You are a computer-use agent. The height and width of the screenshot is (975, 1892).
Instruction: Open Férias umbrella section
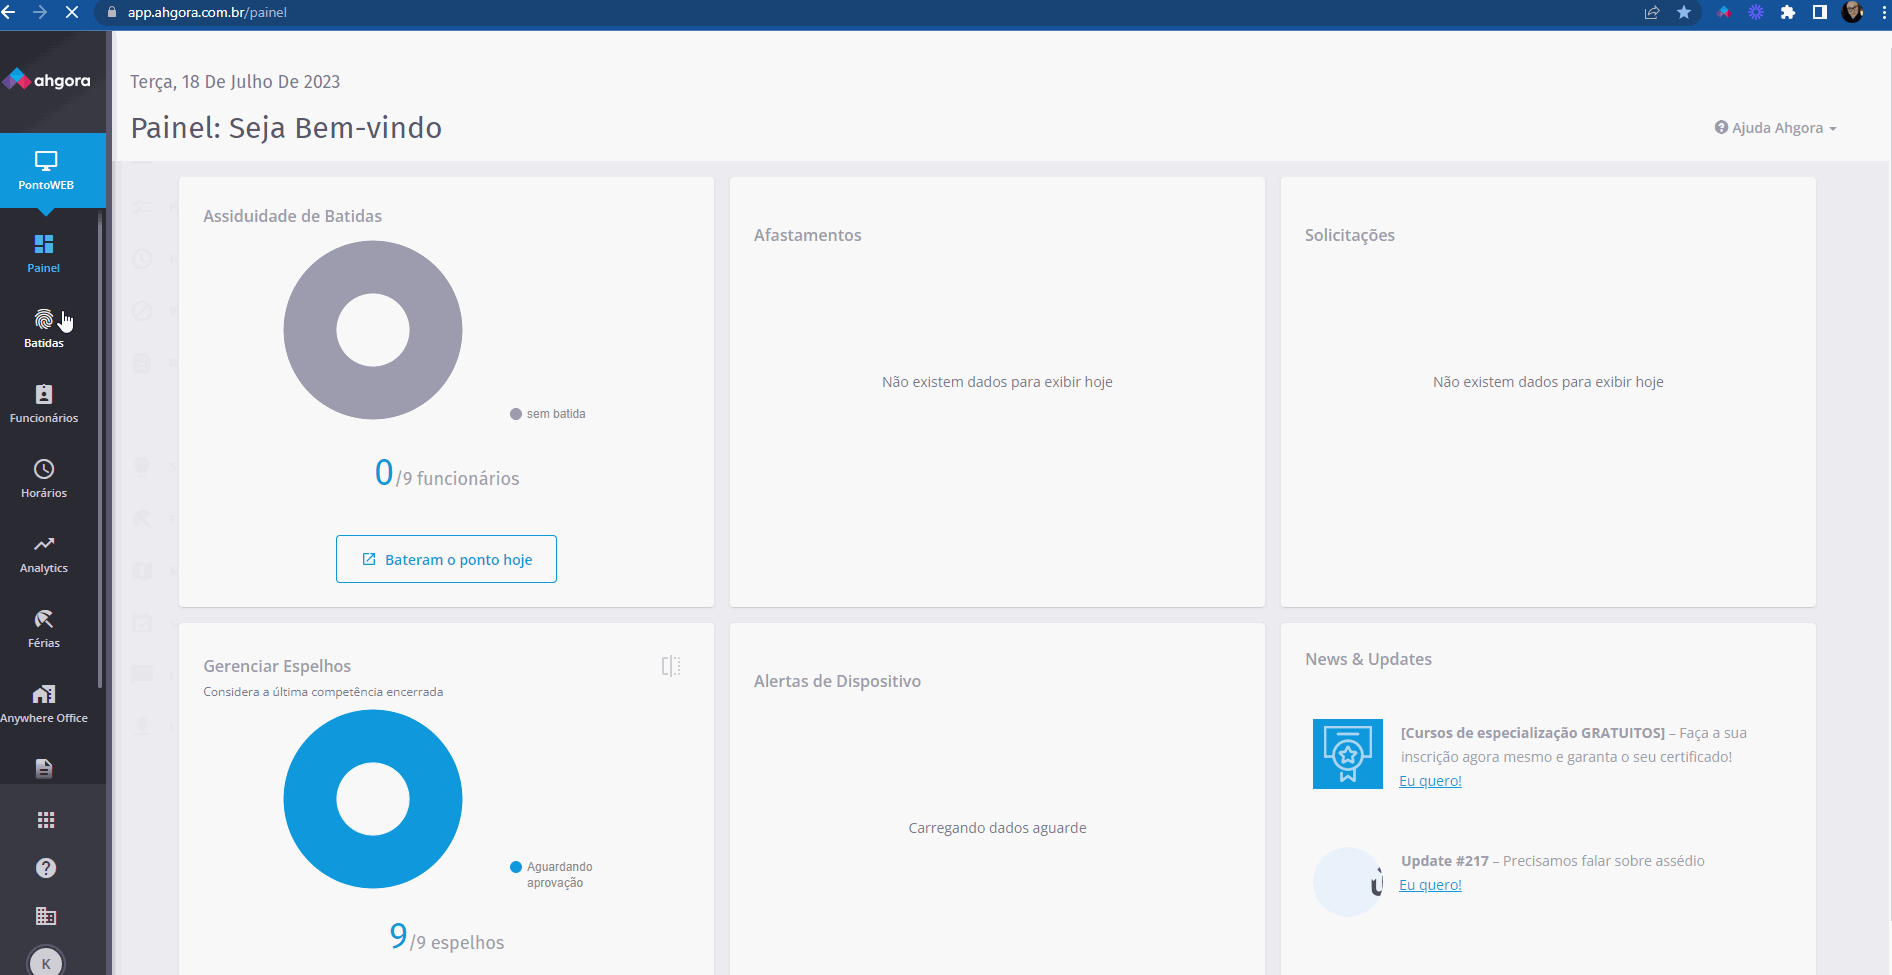pyautogui.click(x=44, y=629)
